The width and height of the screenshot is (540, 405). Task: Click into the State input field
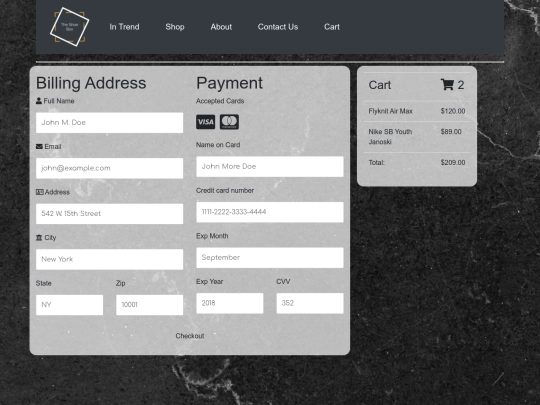coord(70,305)
